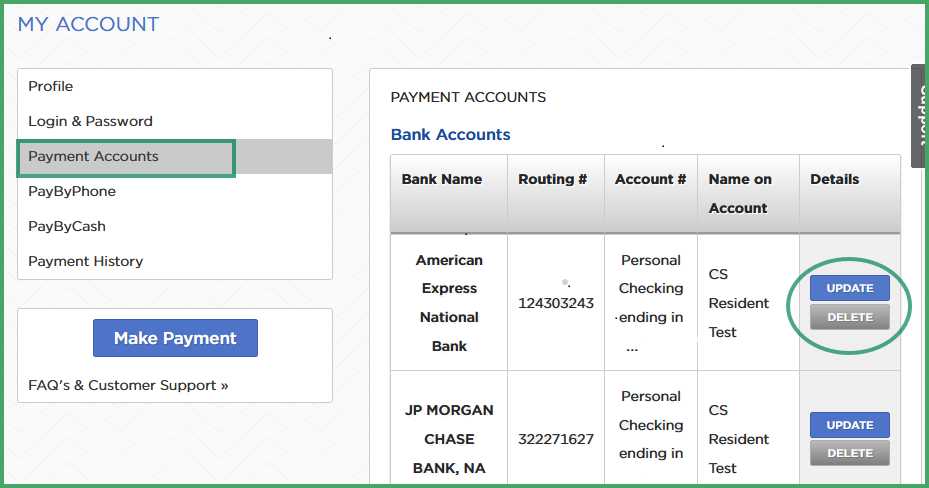Open the Support side tab
Viewport: 929px width, 488px height.
(x=920, y=116)
